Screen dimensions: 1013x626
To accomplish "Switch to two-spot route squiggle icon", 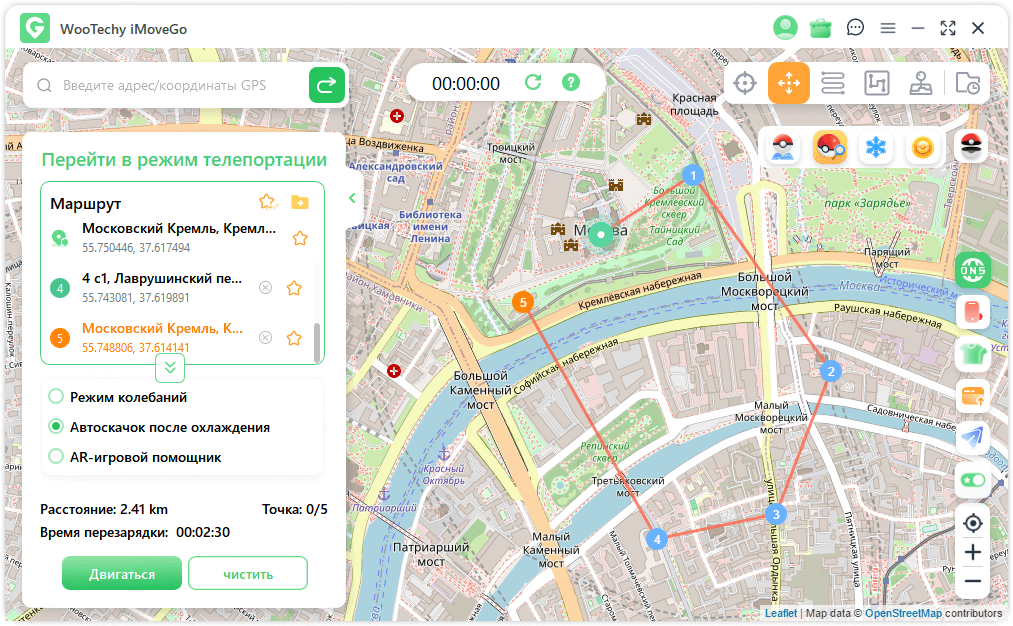I will (833, 83).
